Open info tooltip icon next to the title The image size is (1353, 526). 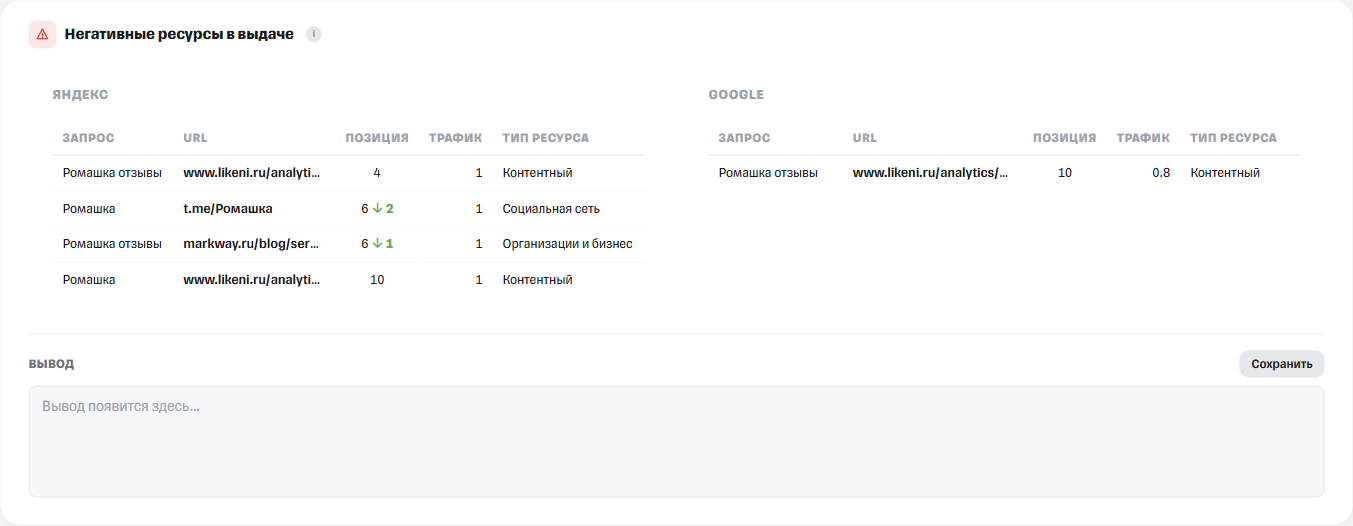point(314,34)
